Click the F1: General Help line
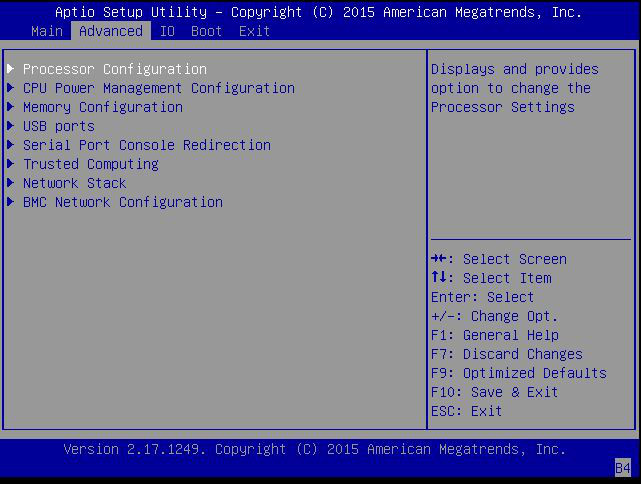The image size is (641, 484). (x=495, y=335)
